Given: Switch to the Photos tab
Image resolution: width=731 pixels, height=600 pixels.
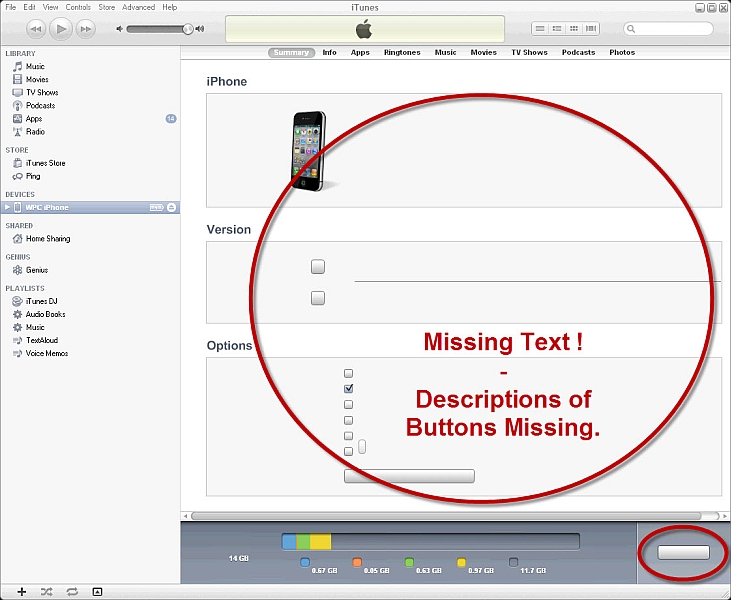Looking at the screenshot, I should click(x=622, y=53).
